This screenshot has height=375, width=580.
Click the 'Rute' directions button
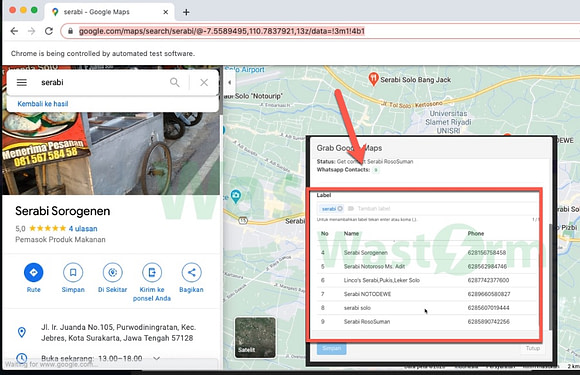(x=34, y=273)
